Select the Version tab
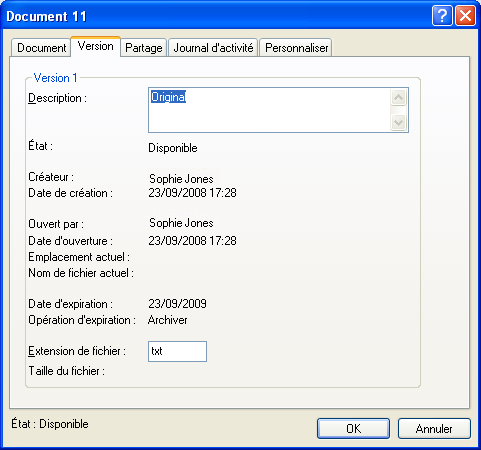This screenshot has width=481, height=450. [x=96, y=46]
